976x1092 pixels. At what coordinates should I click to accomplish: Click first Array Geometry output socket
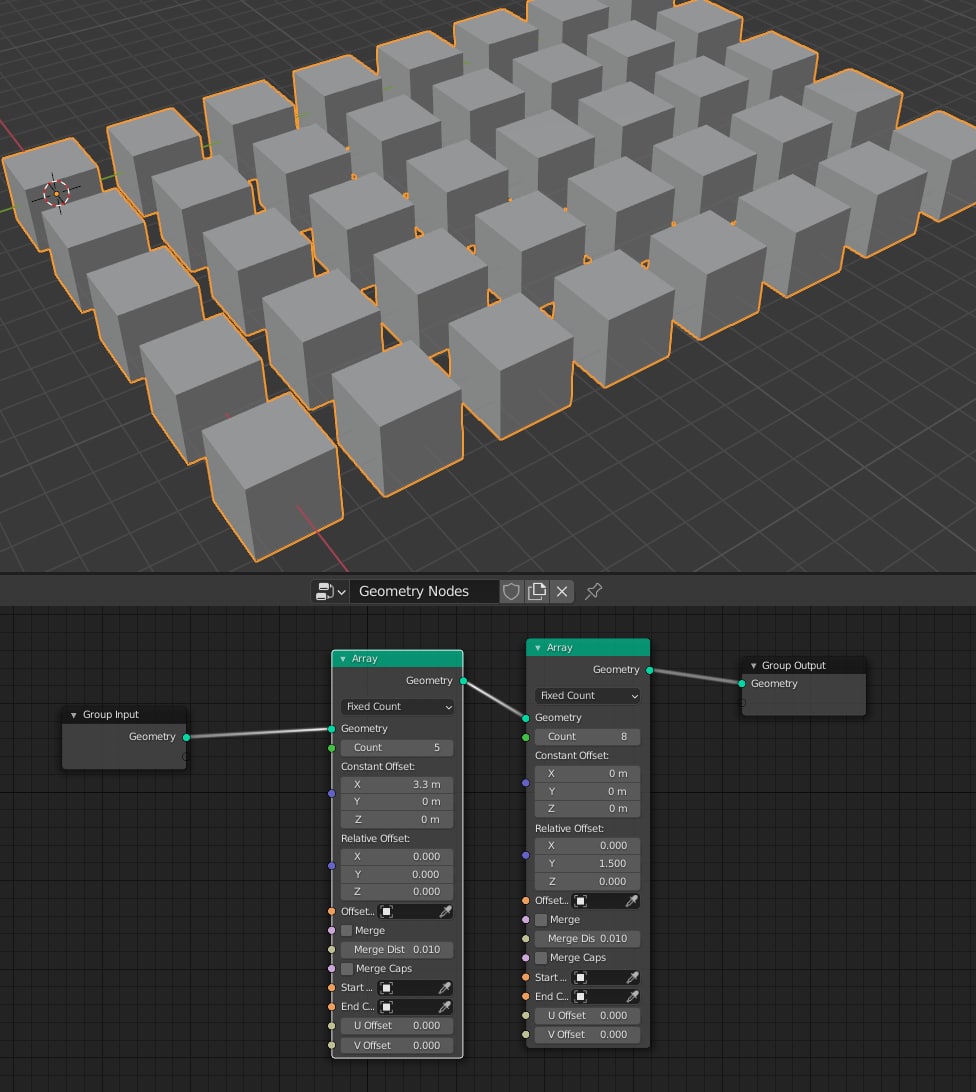463,680
